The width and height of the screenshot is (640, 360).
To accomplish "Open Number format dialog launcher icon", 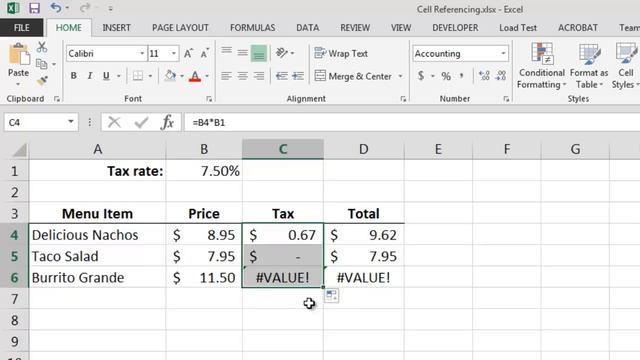I will click(x=506, y=99).
